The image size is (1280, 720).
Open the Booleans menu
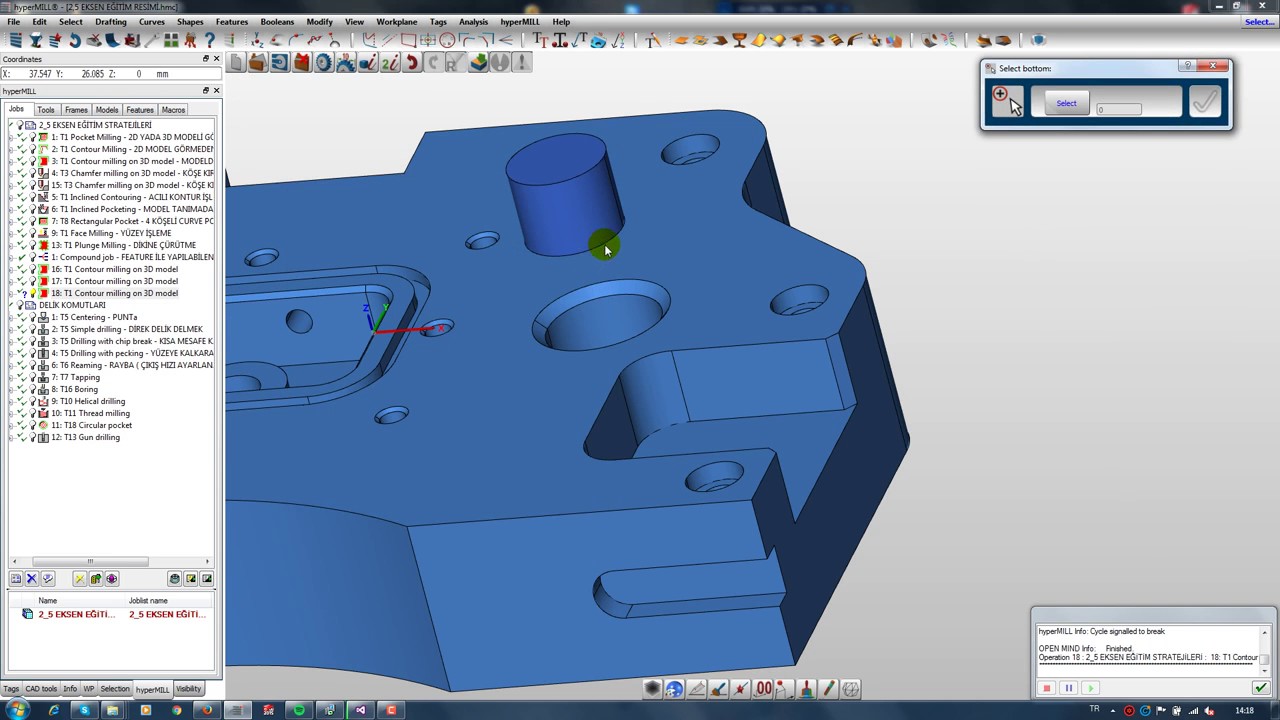pyautogui.click(x=277, y=22)
